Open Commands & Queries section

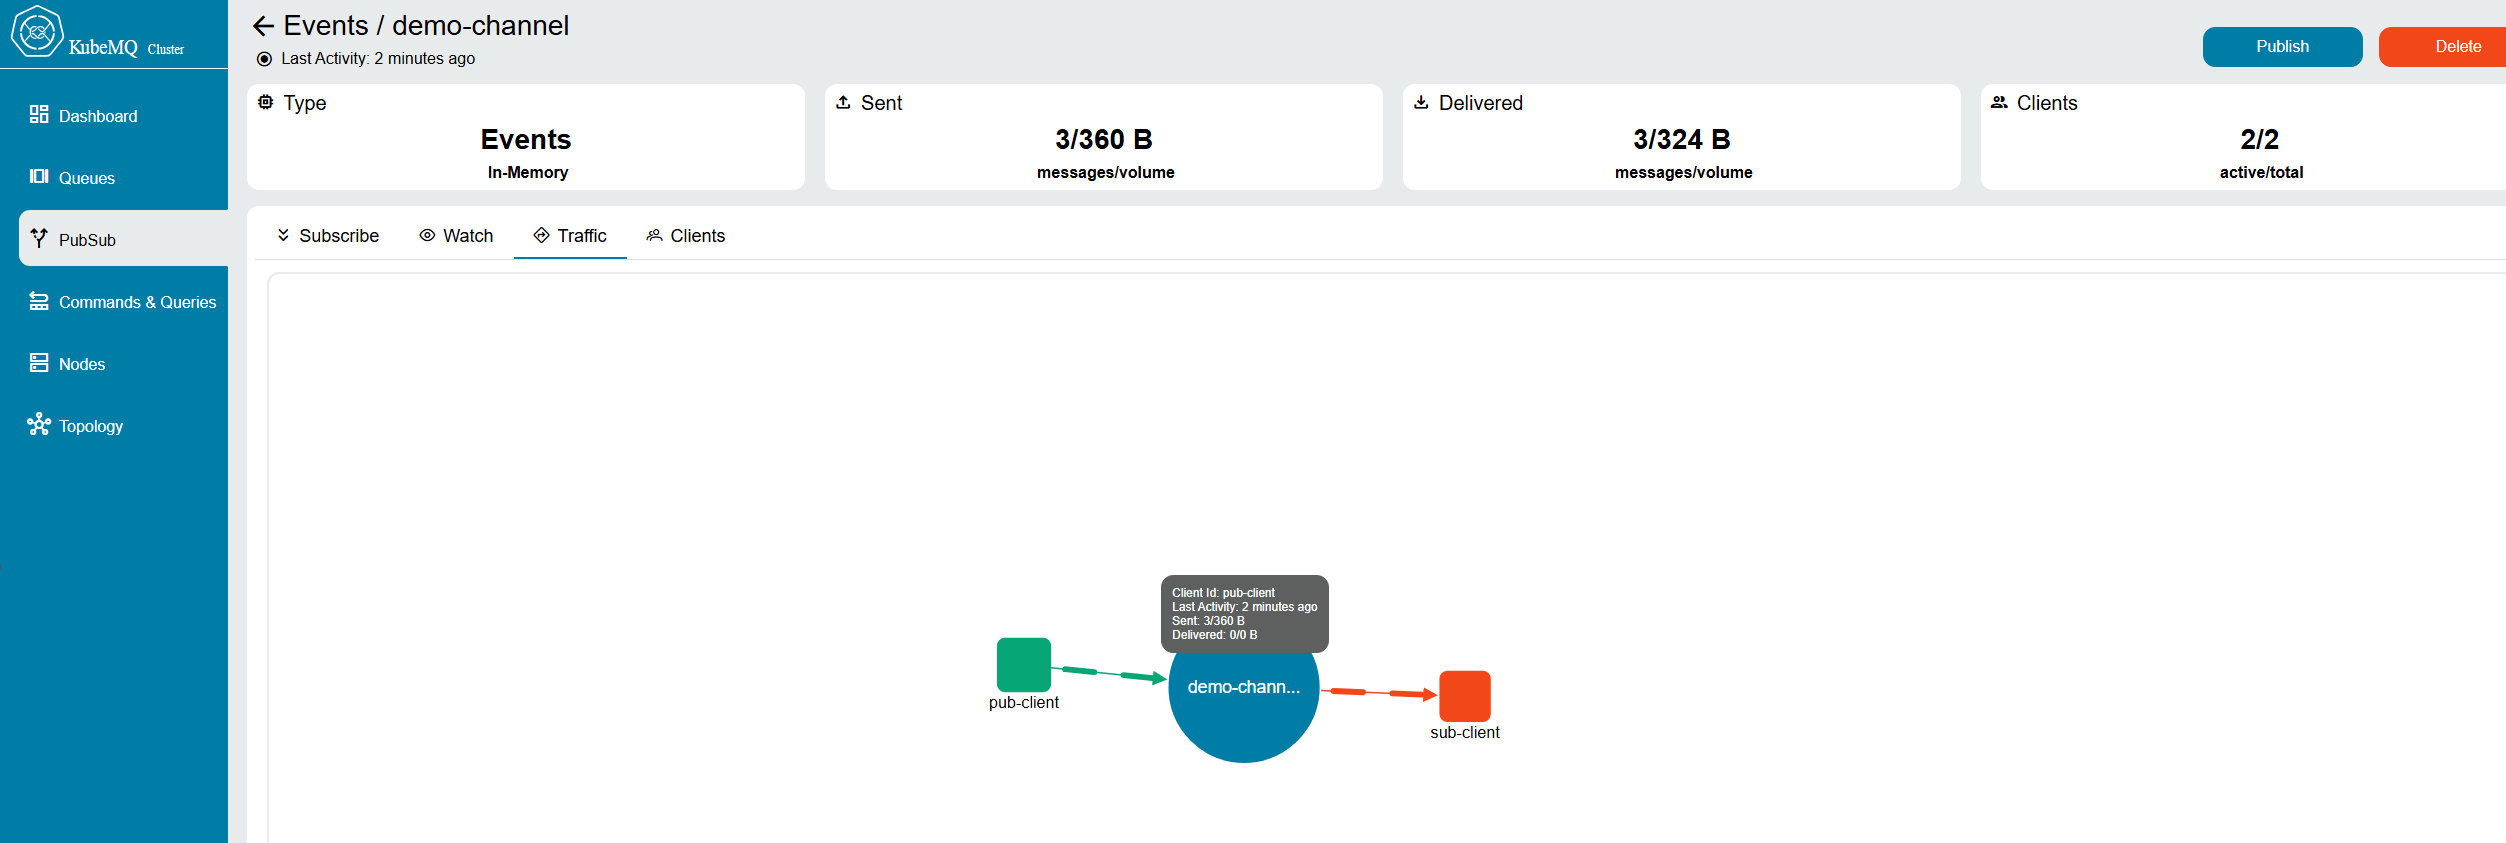coord(137,302)
